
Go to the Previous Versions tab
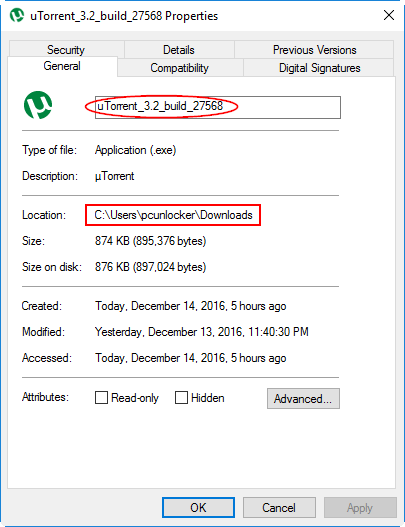[314, 50]
